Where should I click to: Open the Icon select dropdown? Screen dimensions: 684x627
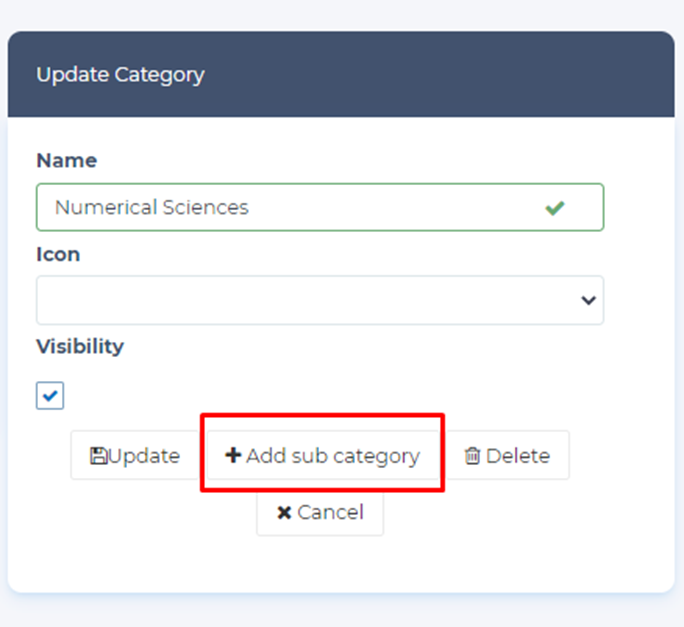320,300
